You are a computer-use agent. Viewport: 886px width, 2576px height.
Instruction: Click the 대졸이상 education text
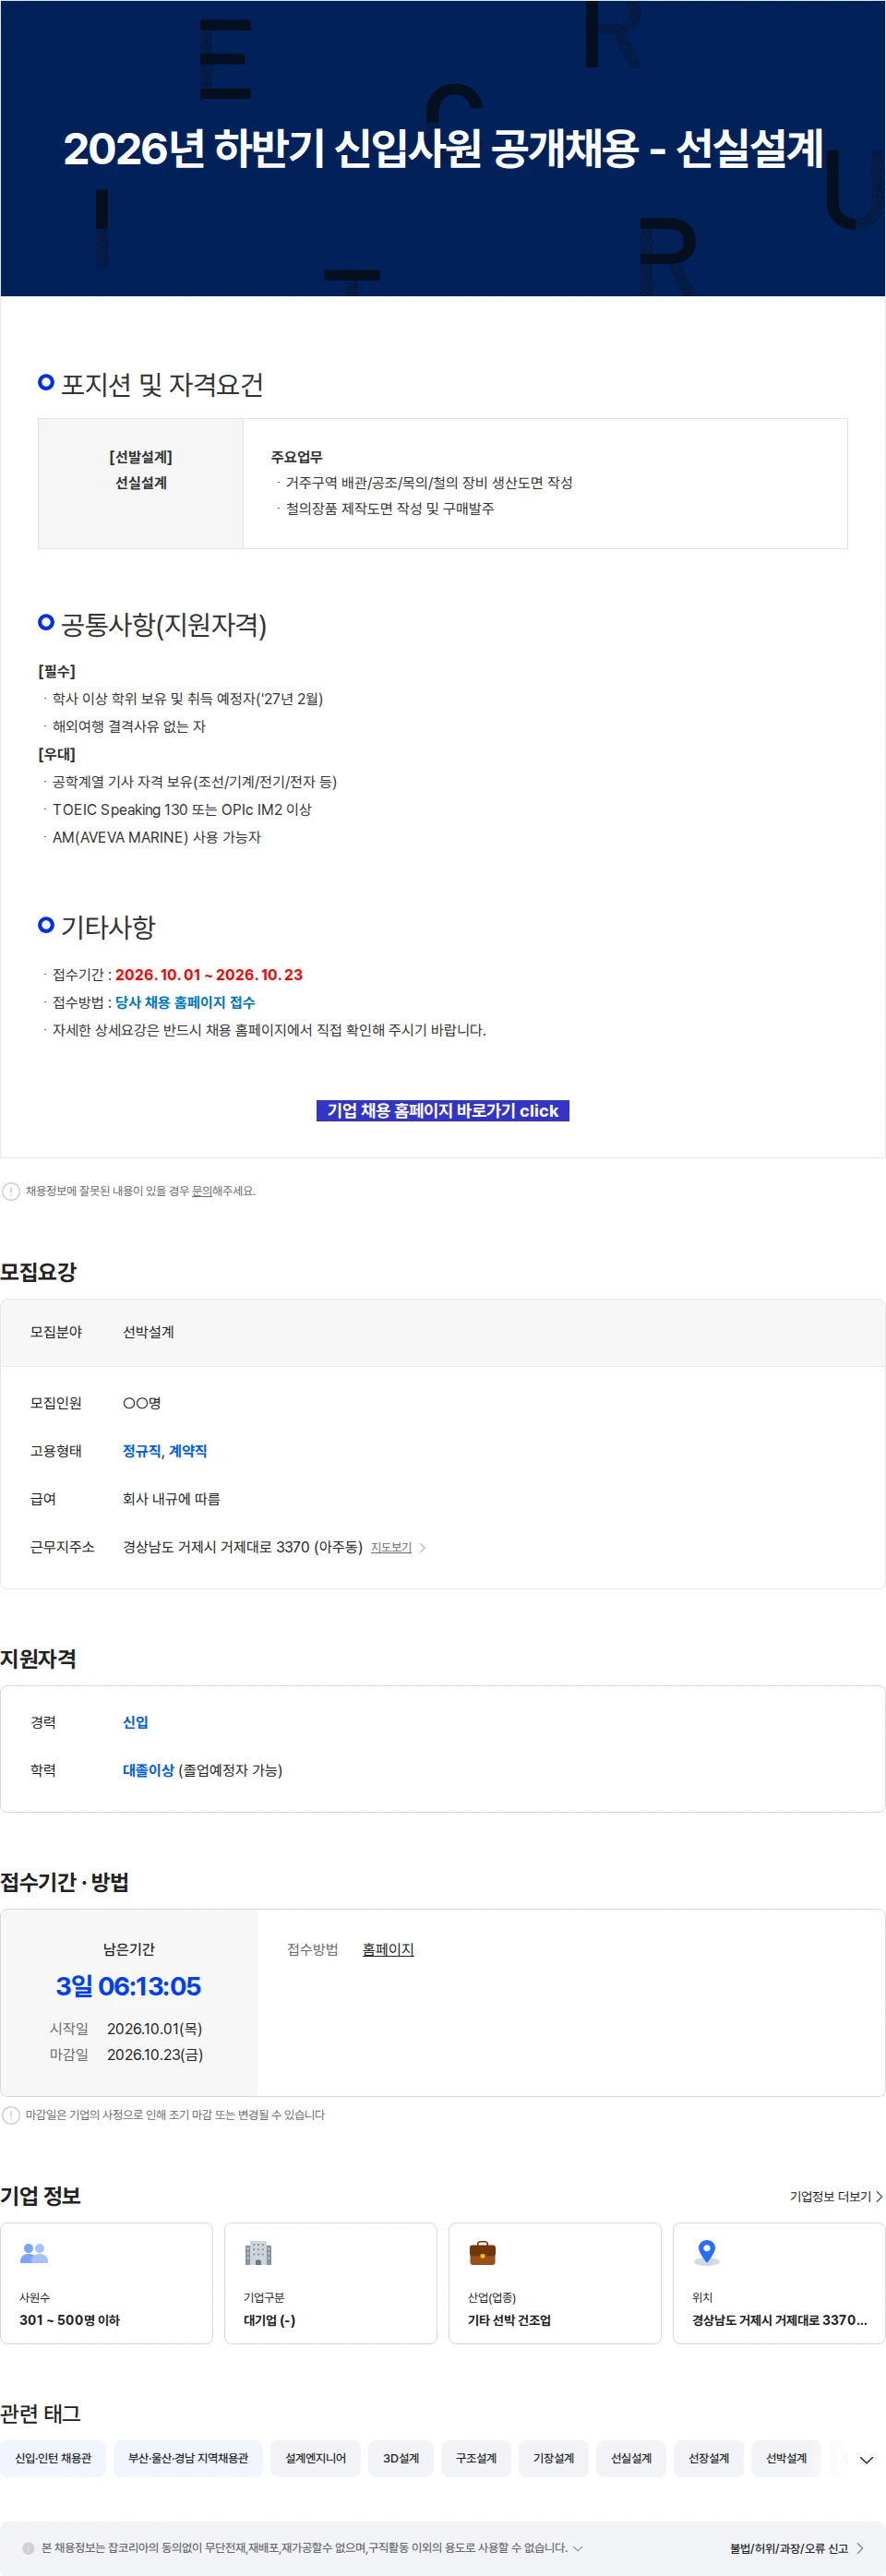(148, 1770)
